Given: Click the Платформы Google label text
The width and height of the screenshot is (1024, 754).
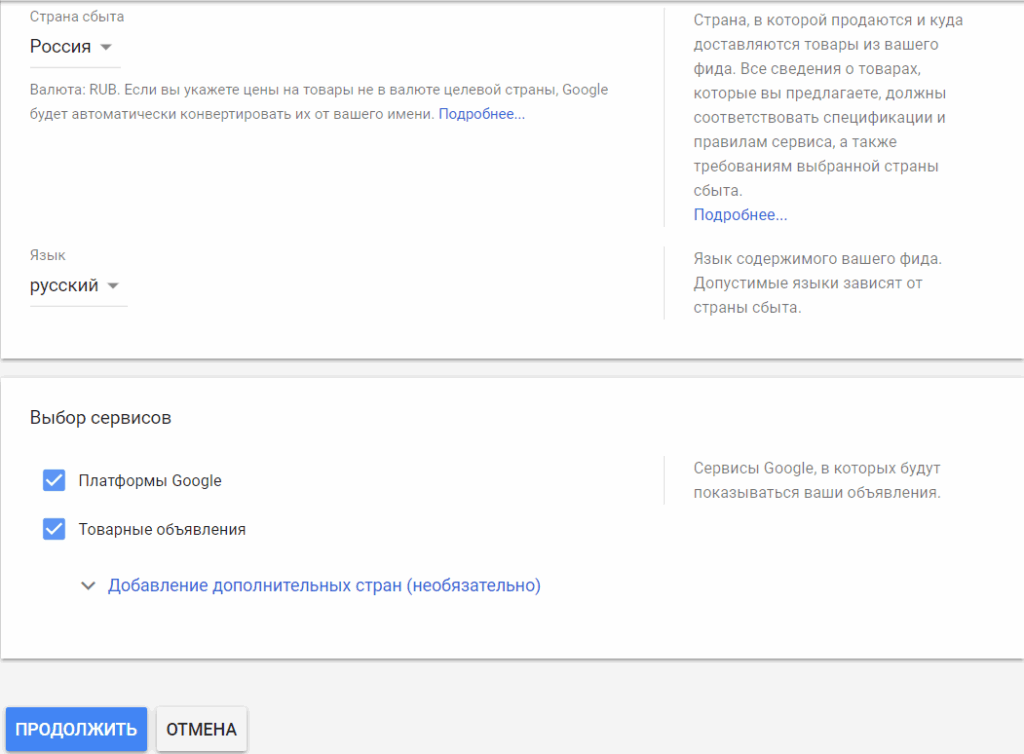Looking at the screenshot, I should tap(150, 481).
